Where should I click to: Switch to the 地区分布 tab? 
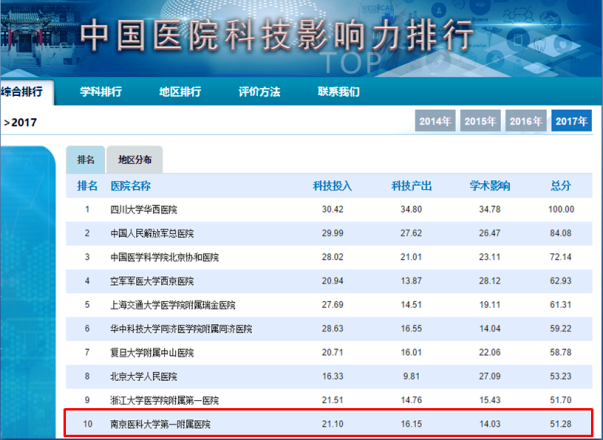(x=135, y=160)
